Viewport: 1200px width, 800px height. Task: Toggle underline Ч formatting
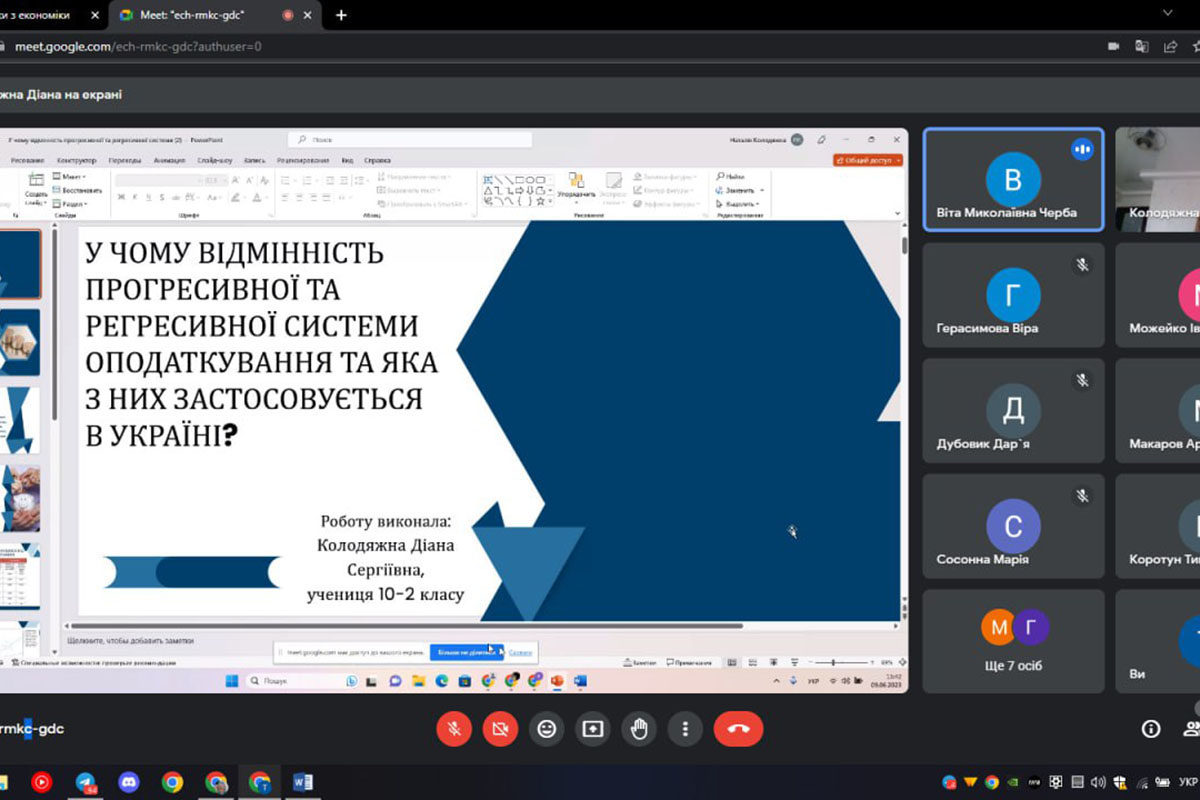coord(148,197)
